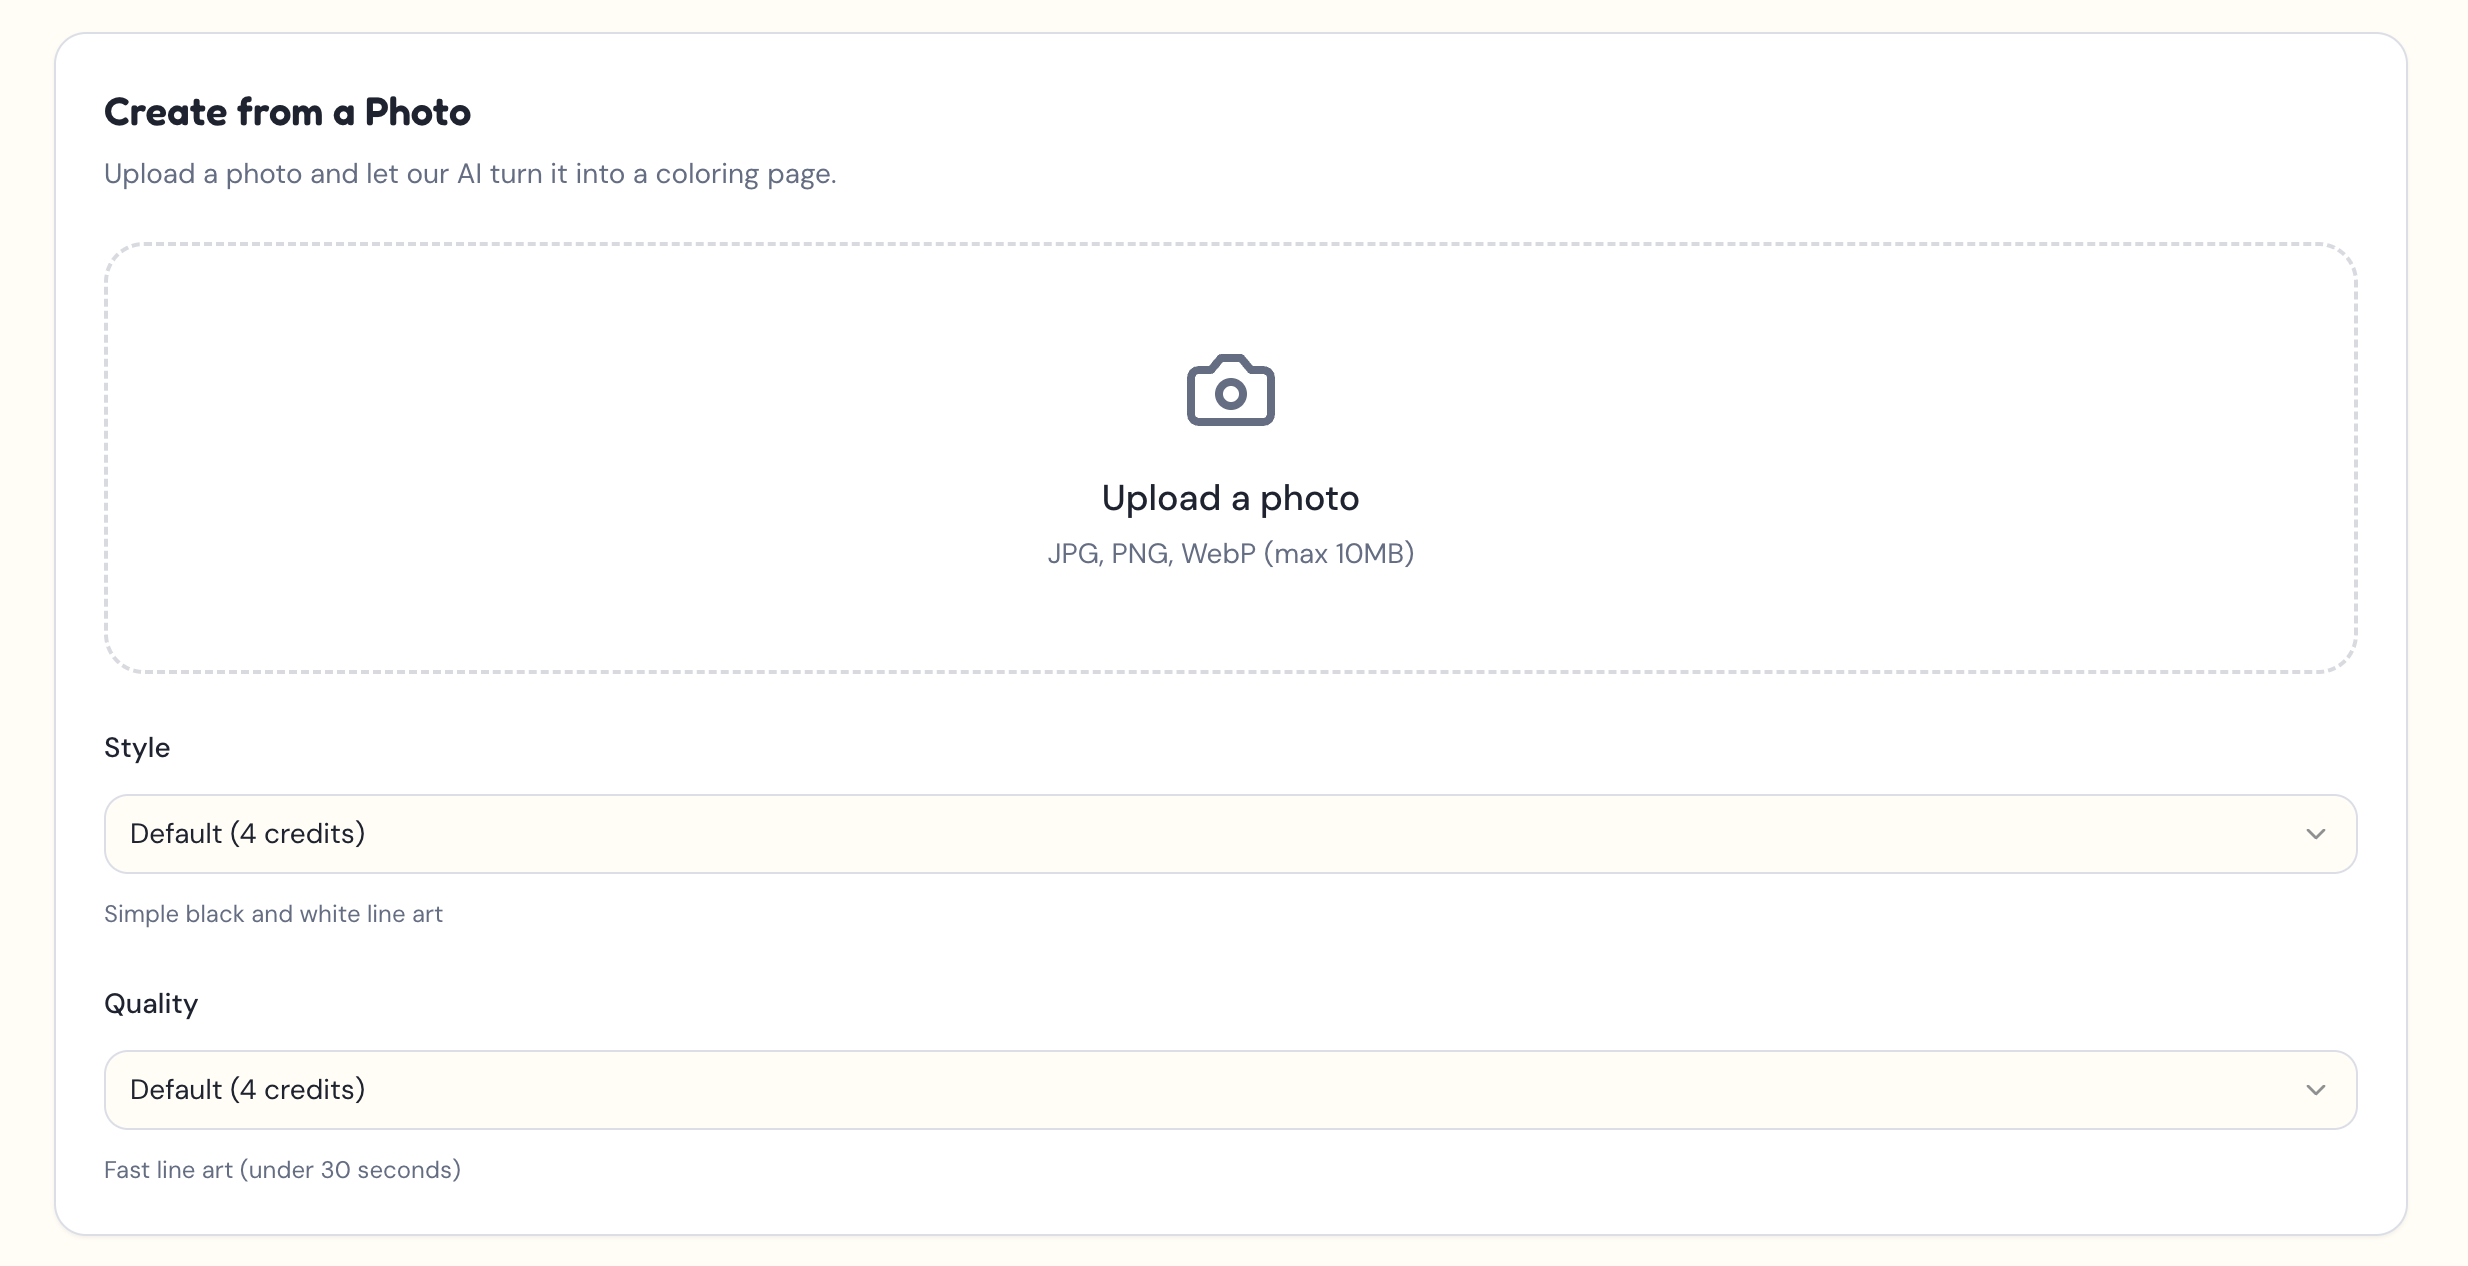This screenshot has height=1266, width=2468.
Task: Open the Quality dropdown
Action: [1230, 1089]
